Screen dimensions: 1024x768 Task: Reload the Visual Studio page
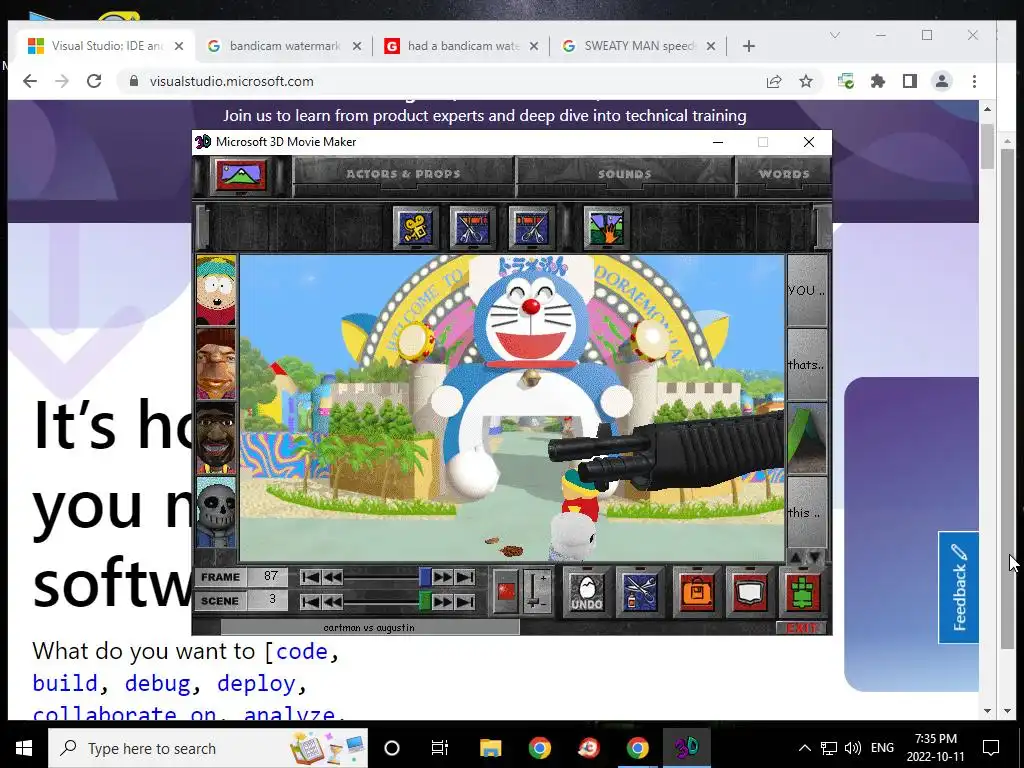(94, 81)
